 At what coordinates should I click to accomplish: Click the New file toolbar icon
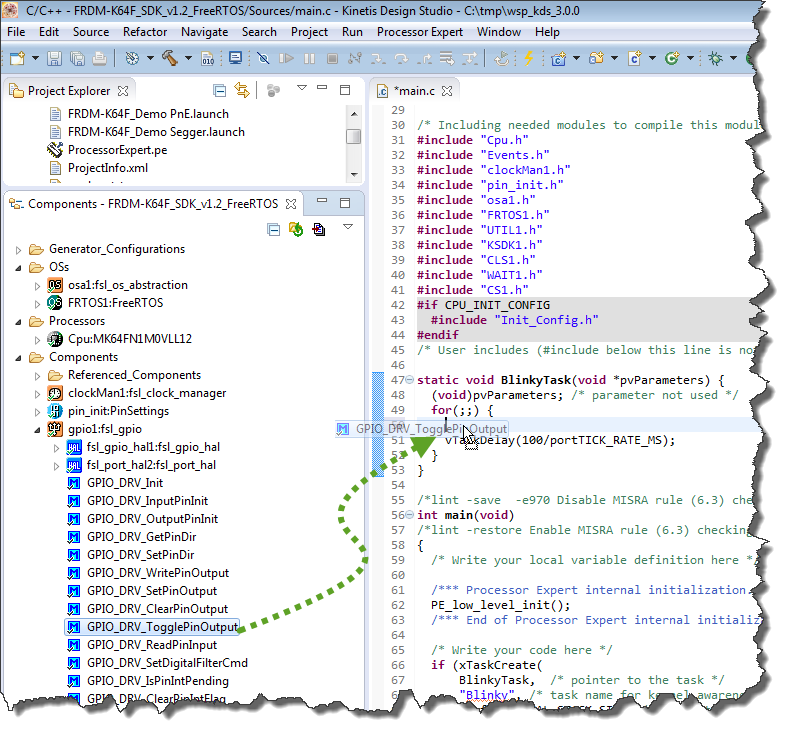19,59
